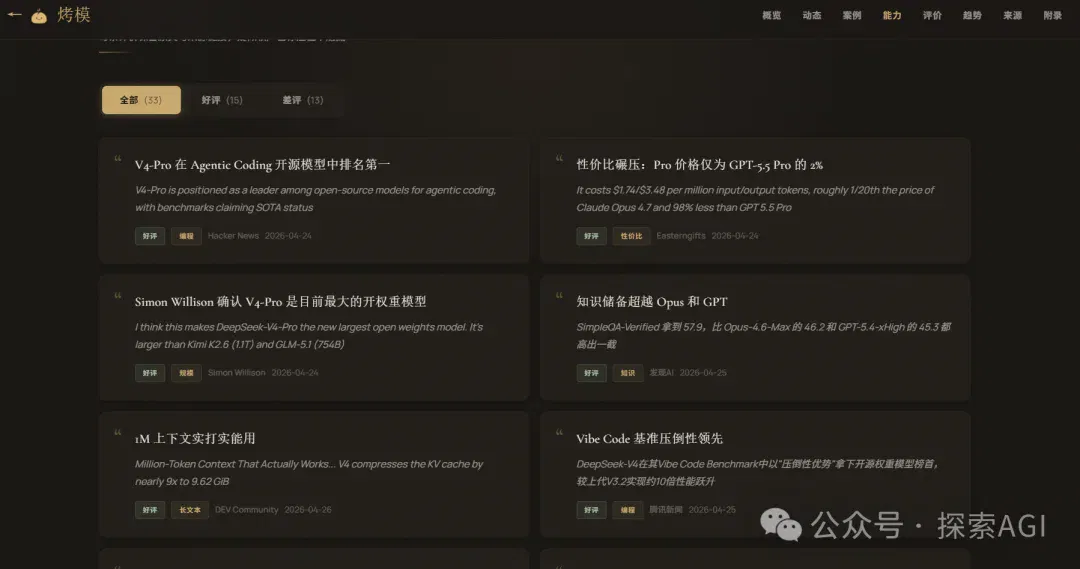Click the 编程 tag on the 腾讯新闻 card

(x=627, y=510)
